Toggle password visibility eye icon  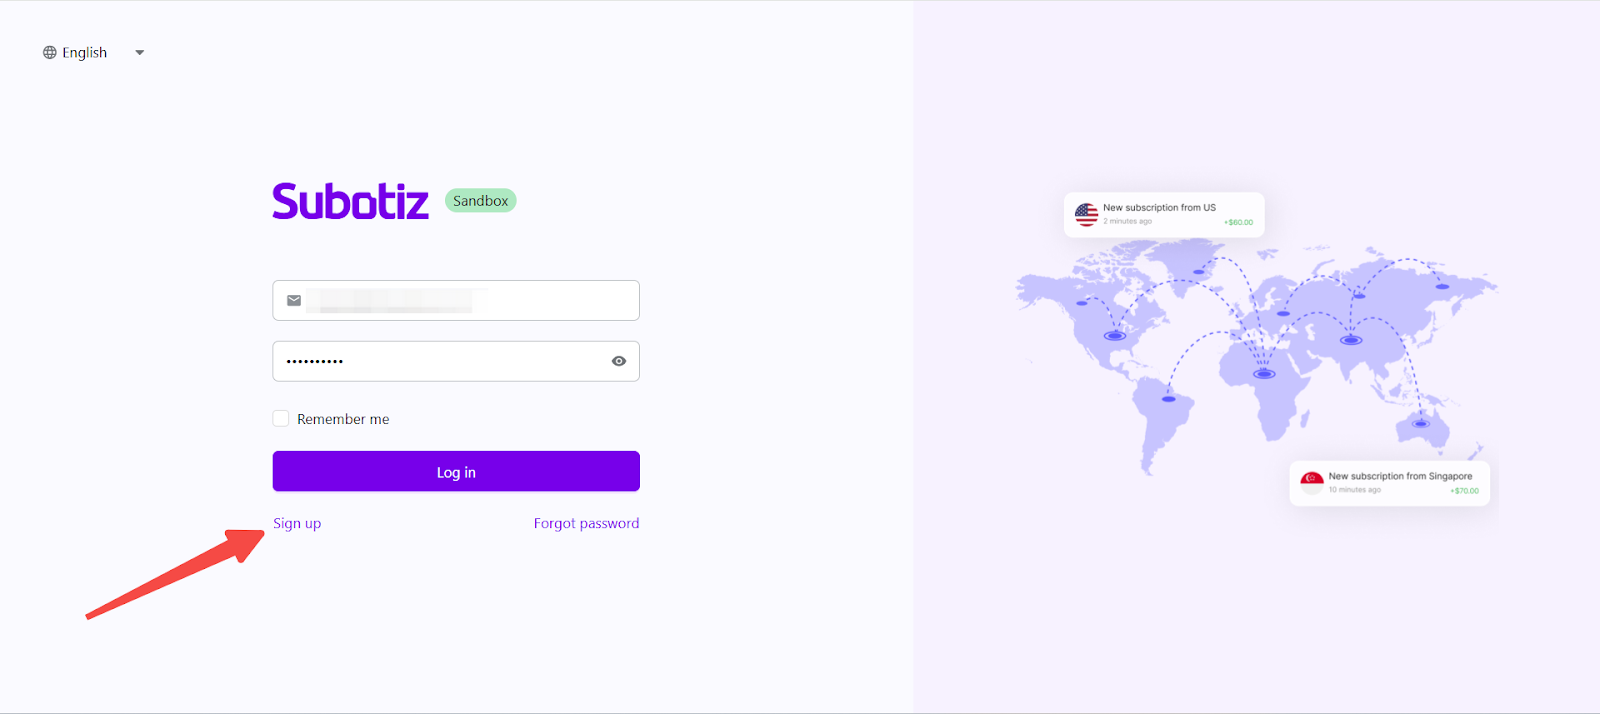coord(619,361)
